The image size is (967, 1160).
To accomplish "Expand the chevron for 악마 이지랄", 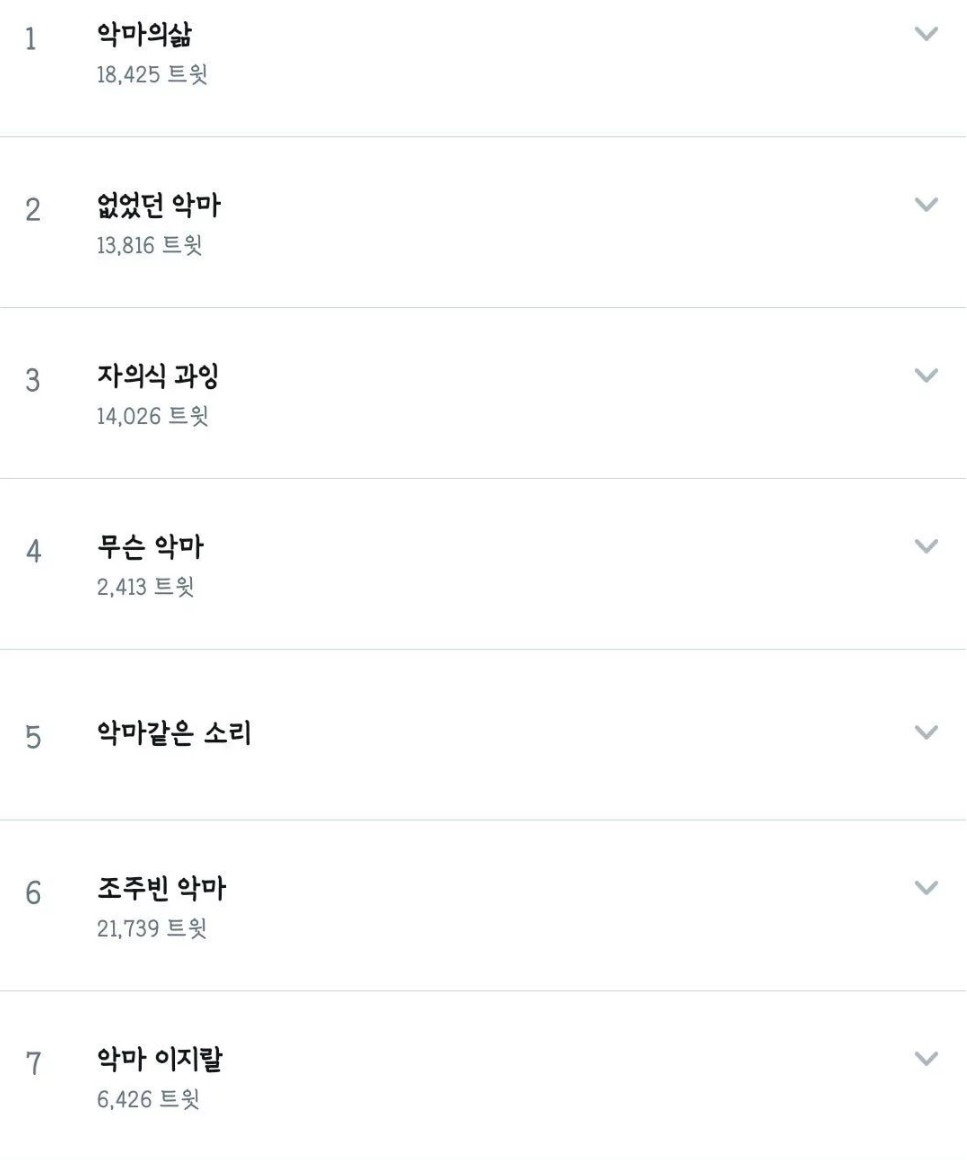I will (x=927, y=1058).
